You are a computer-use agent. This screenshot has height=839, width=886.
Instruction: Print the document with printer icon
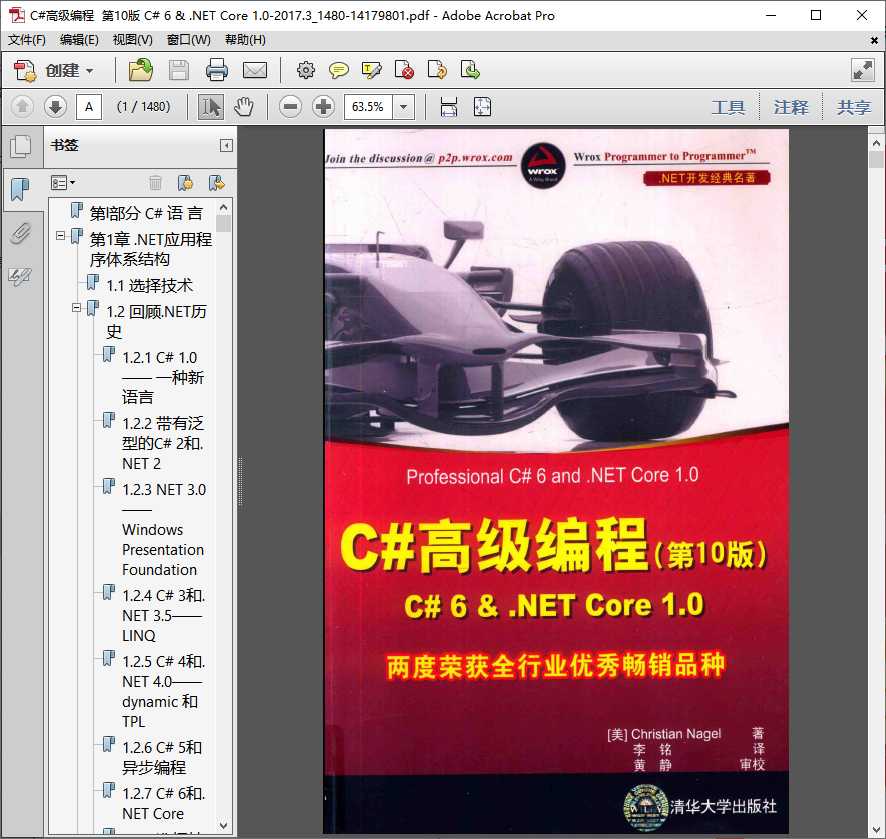coord(217,71)
